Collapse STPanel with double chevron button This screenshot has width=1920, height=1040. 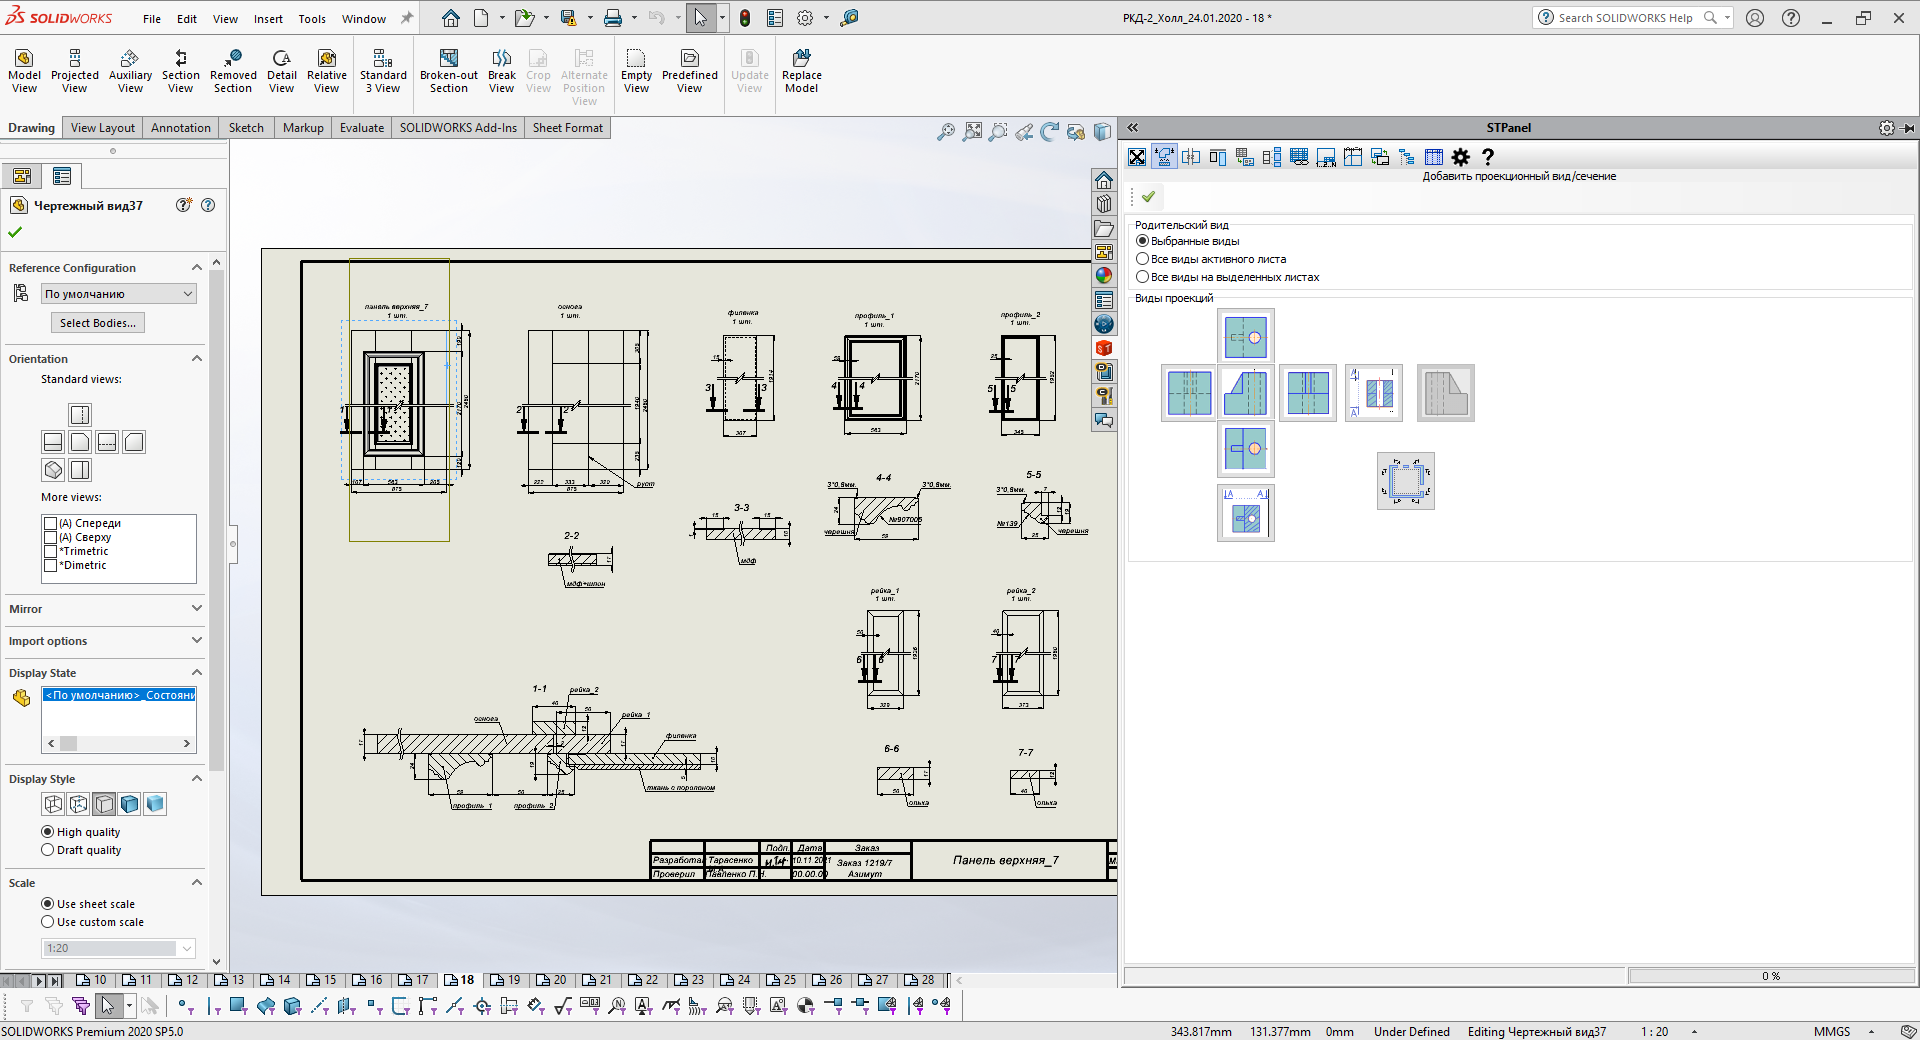coord(1133,128)
